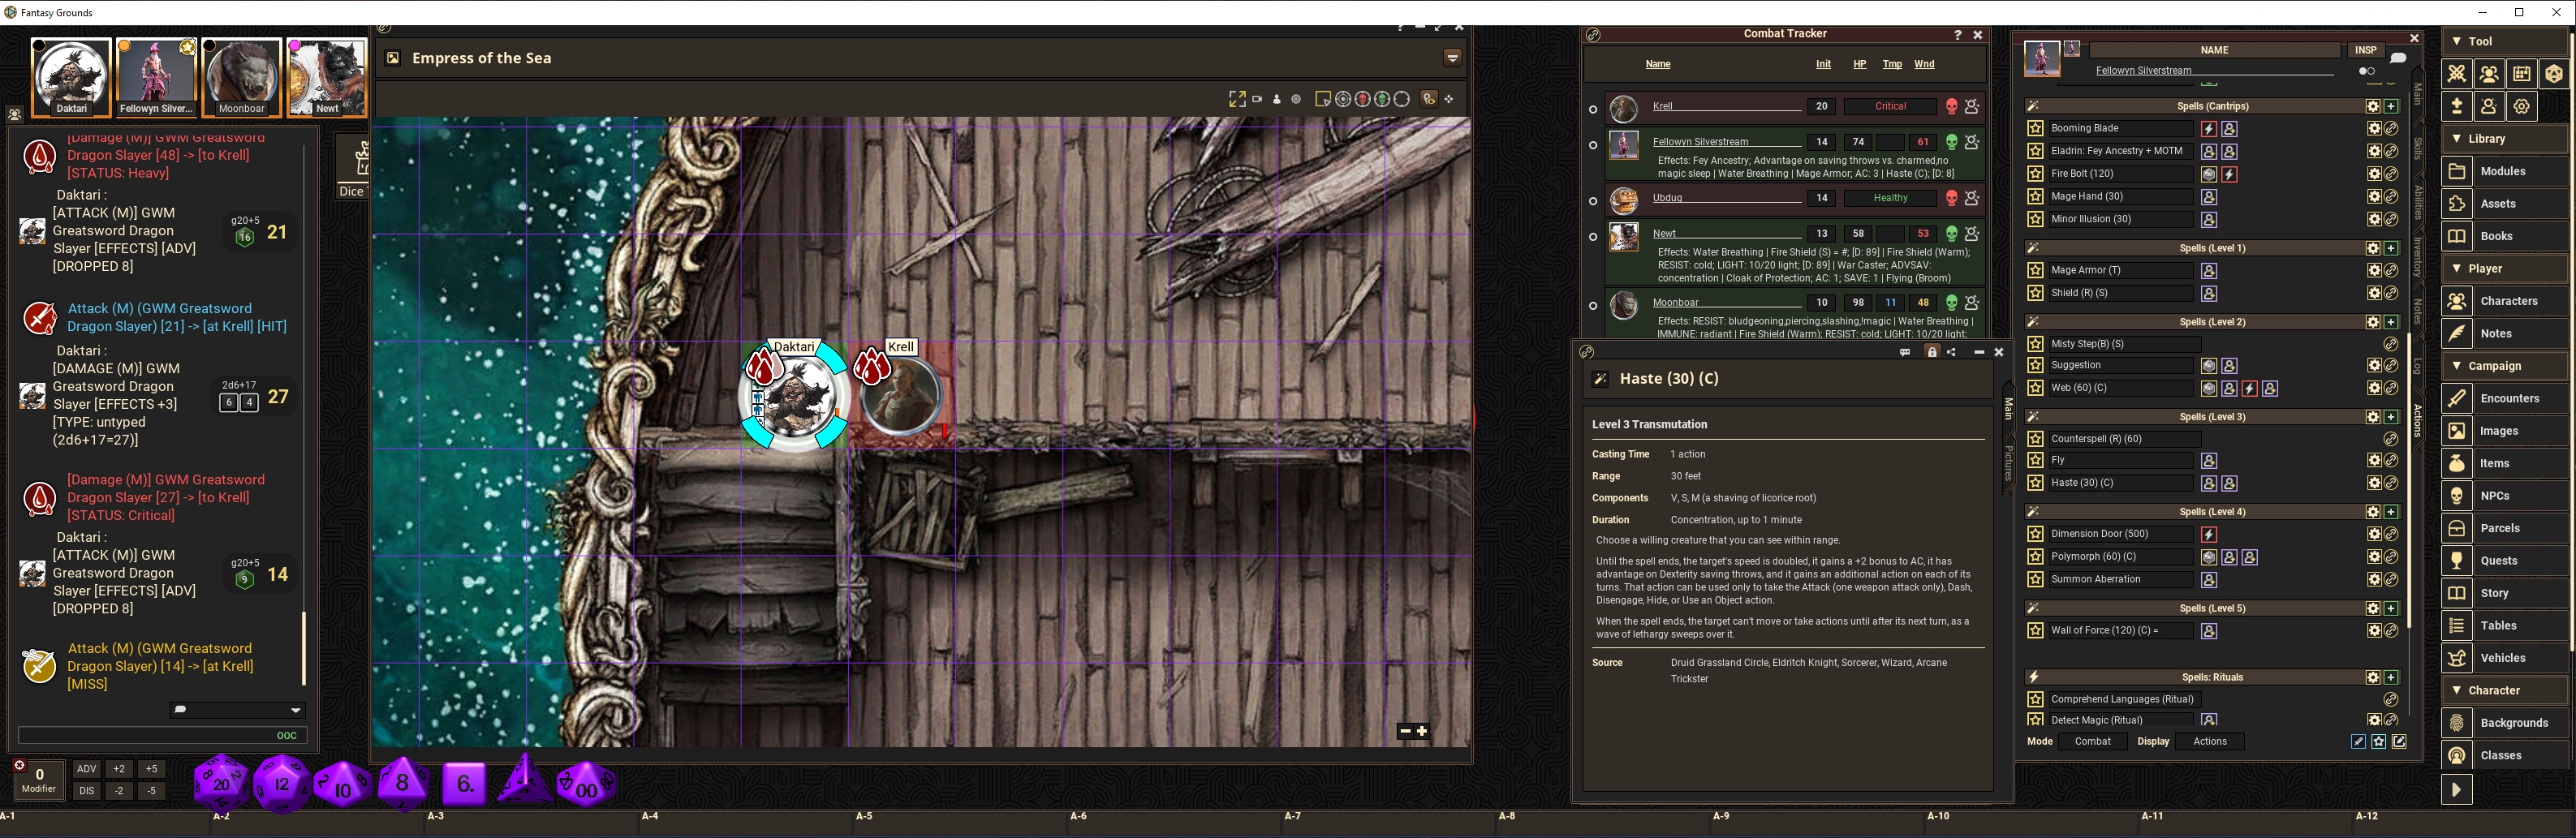2576x838 pixels.
Task: Open the Items bag icon
Action: click(2457, 463)
